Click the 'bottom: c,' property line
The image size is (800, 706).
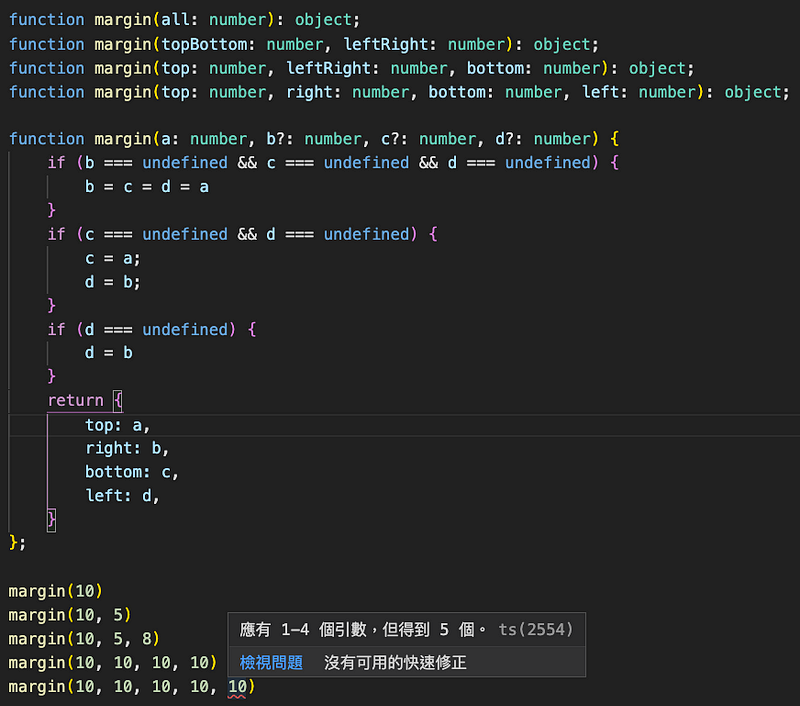(132, 472)
